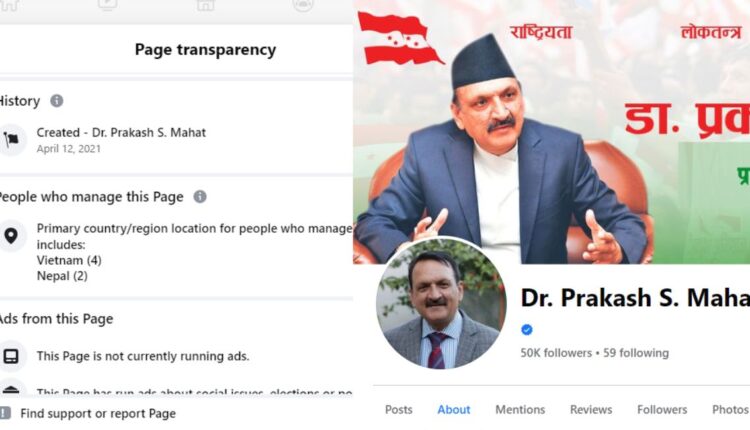Viewport: 750px width, 430px height.
Task: Click the 59 following link
Action: click(x=636, y=353)
